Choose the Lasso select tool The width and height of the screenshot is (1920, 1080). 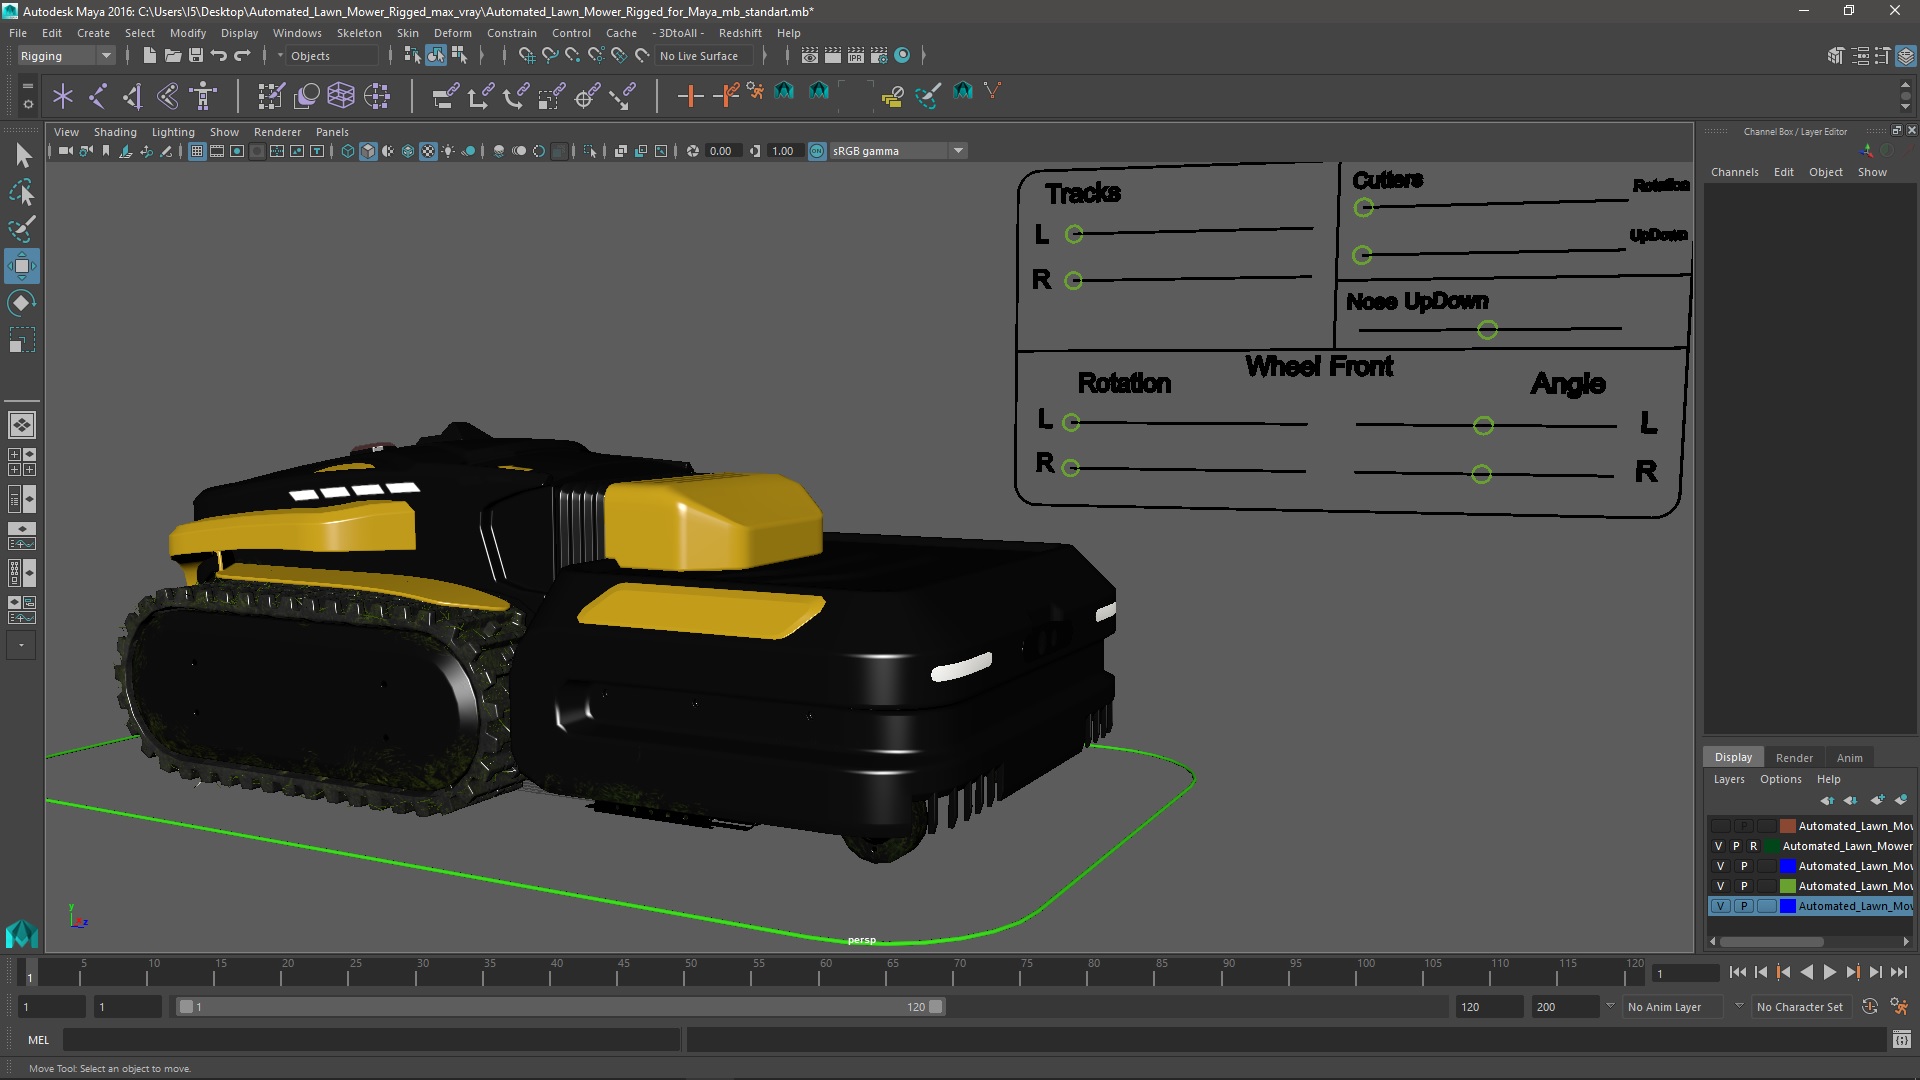pyautogui.click(x=22, y=192)
